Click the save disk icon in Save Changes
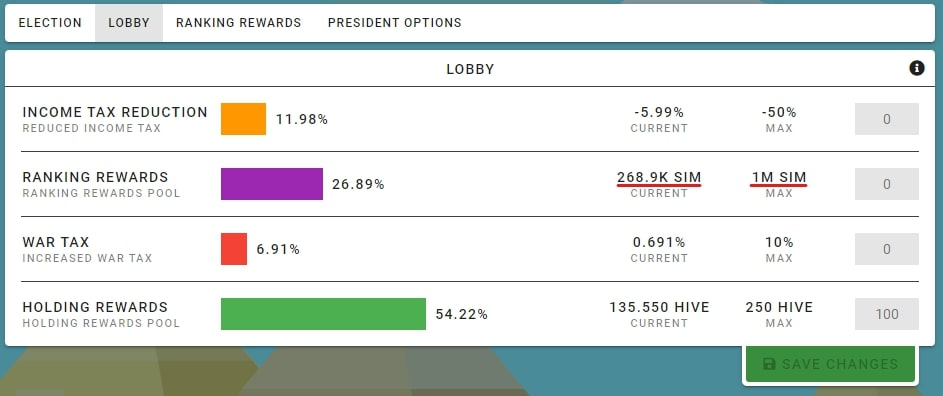 pos(769,364)
